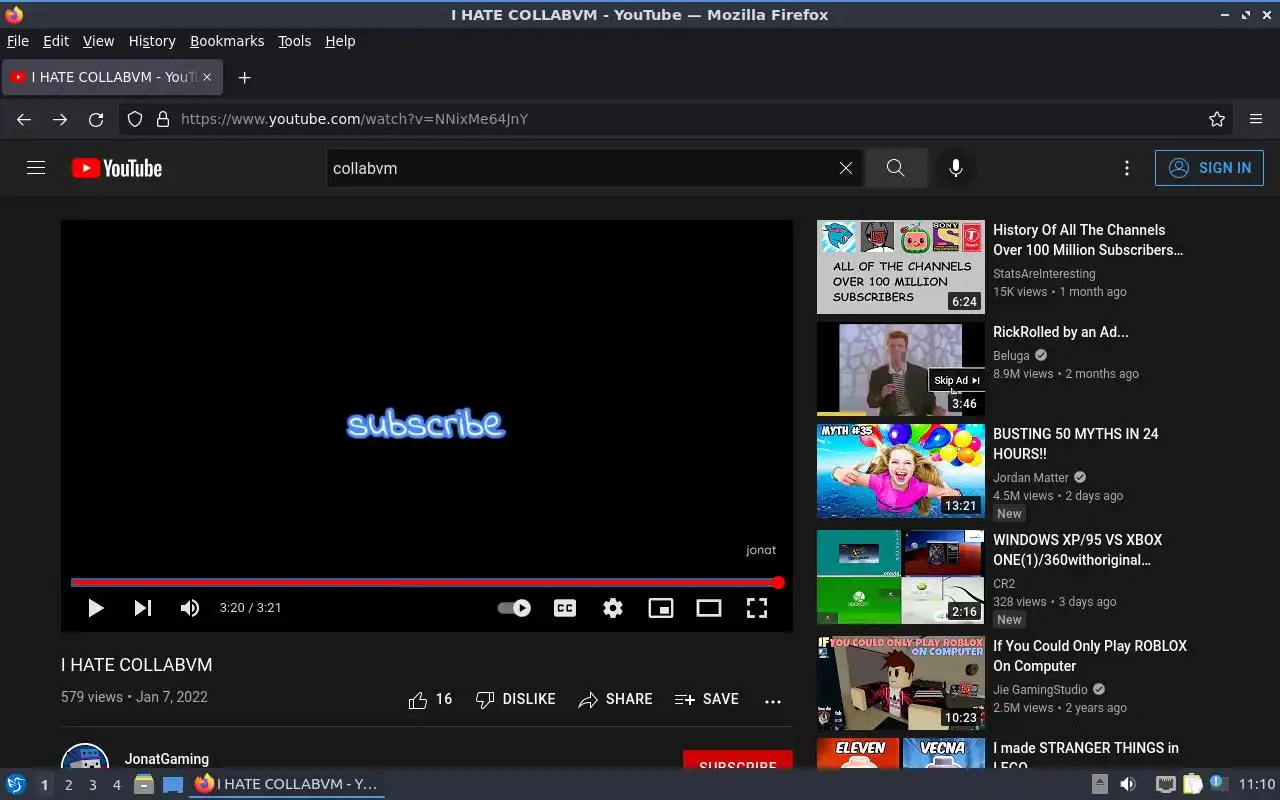Reload the current page
Image resolution: width=1280 pixels, height=800 pixels.
pyautogui.click(x=96, y=119)
